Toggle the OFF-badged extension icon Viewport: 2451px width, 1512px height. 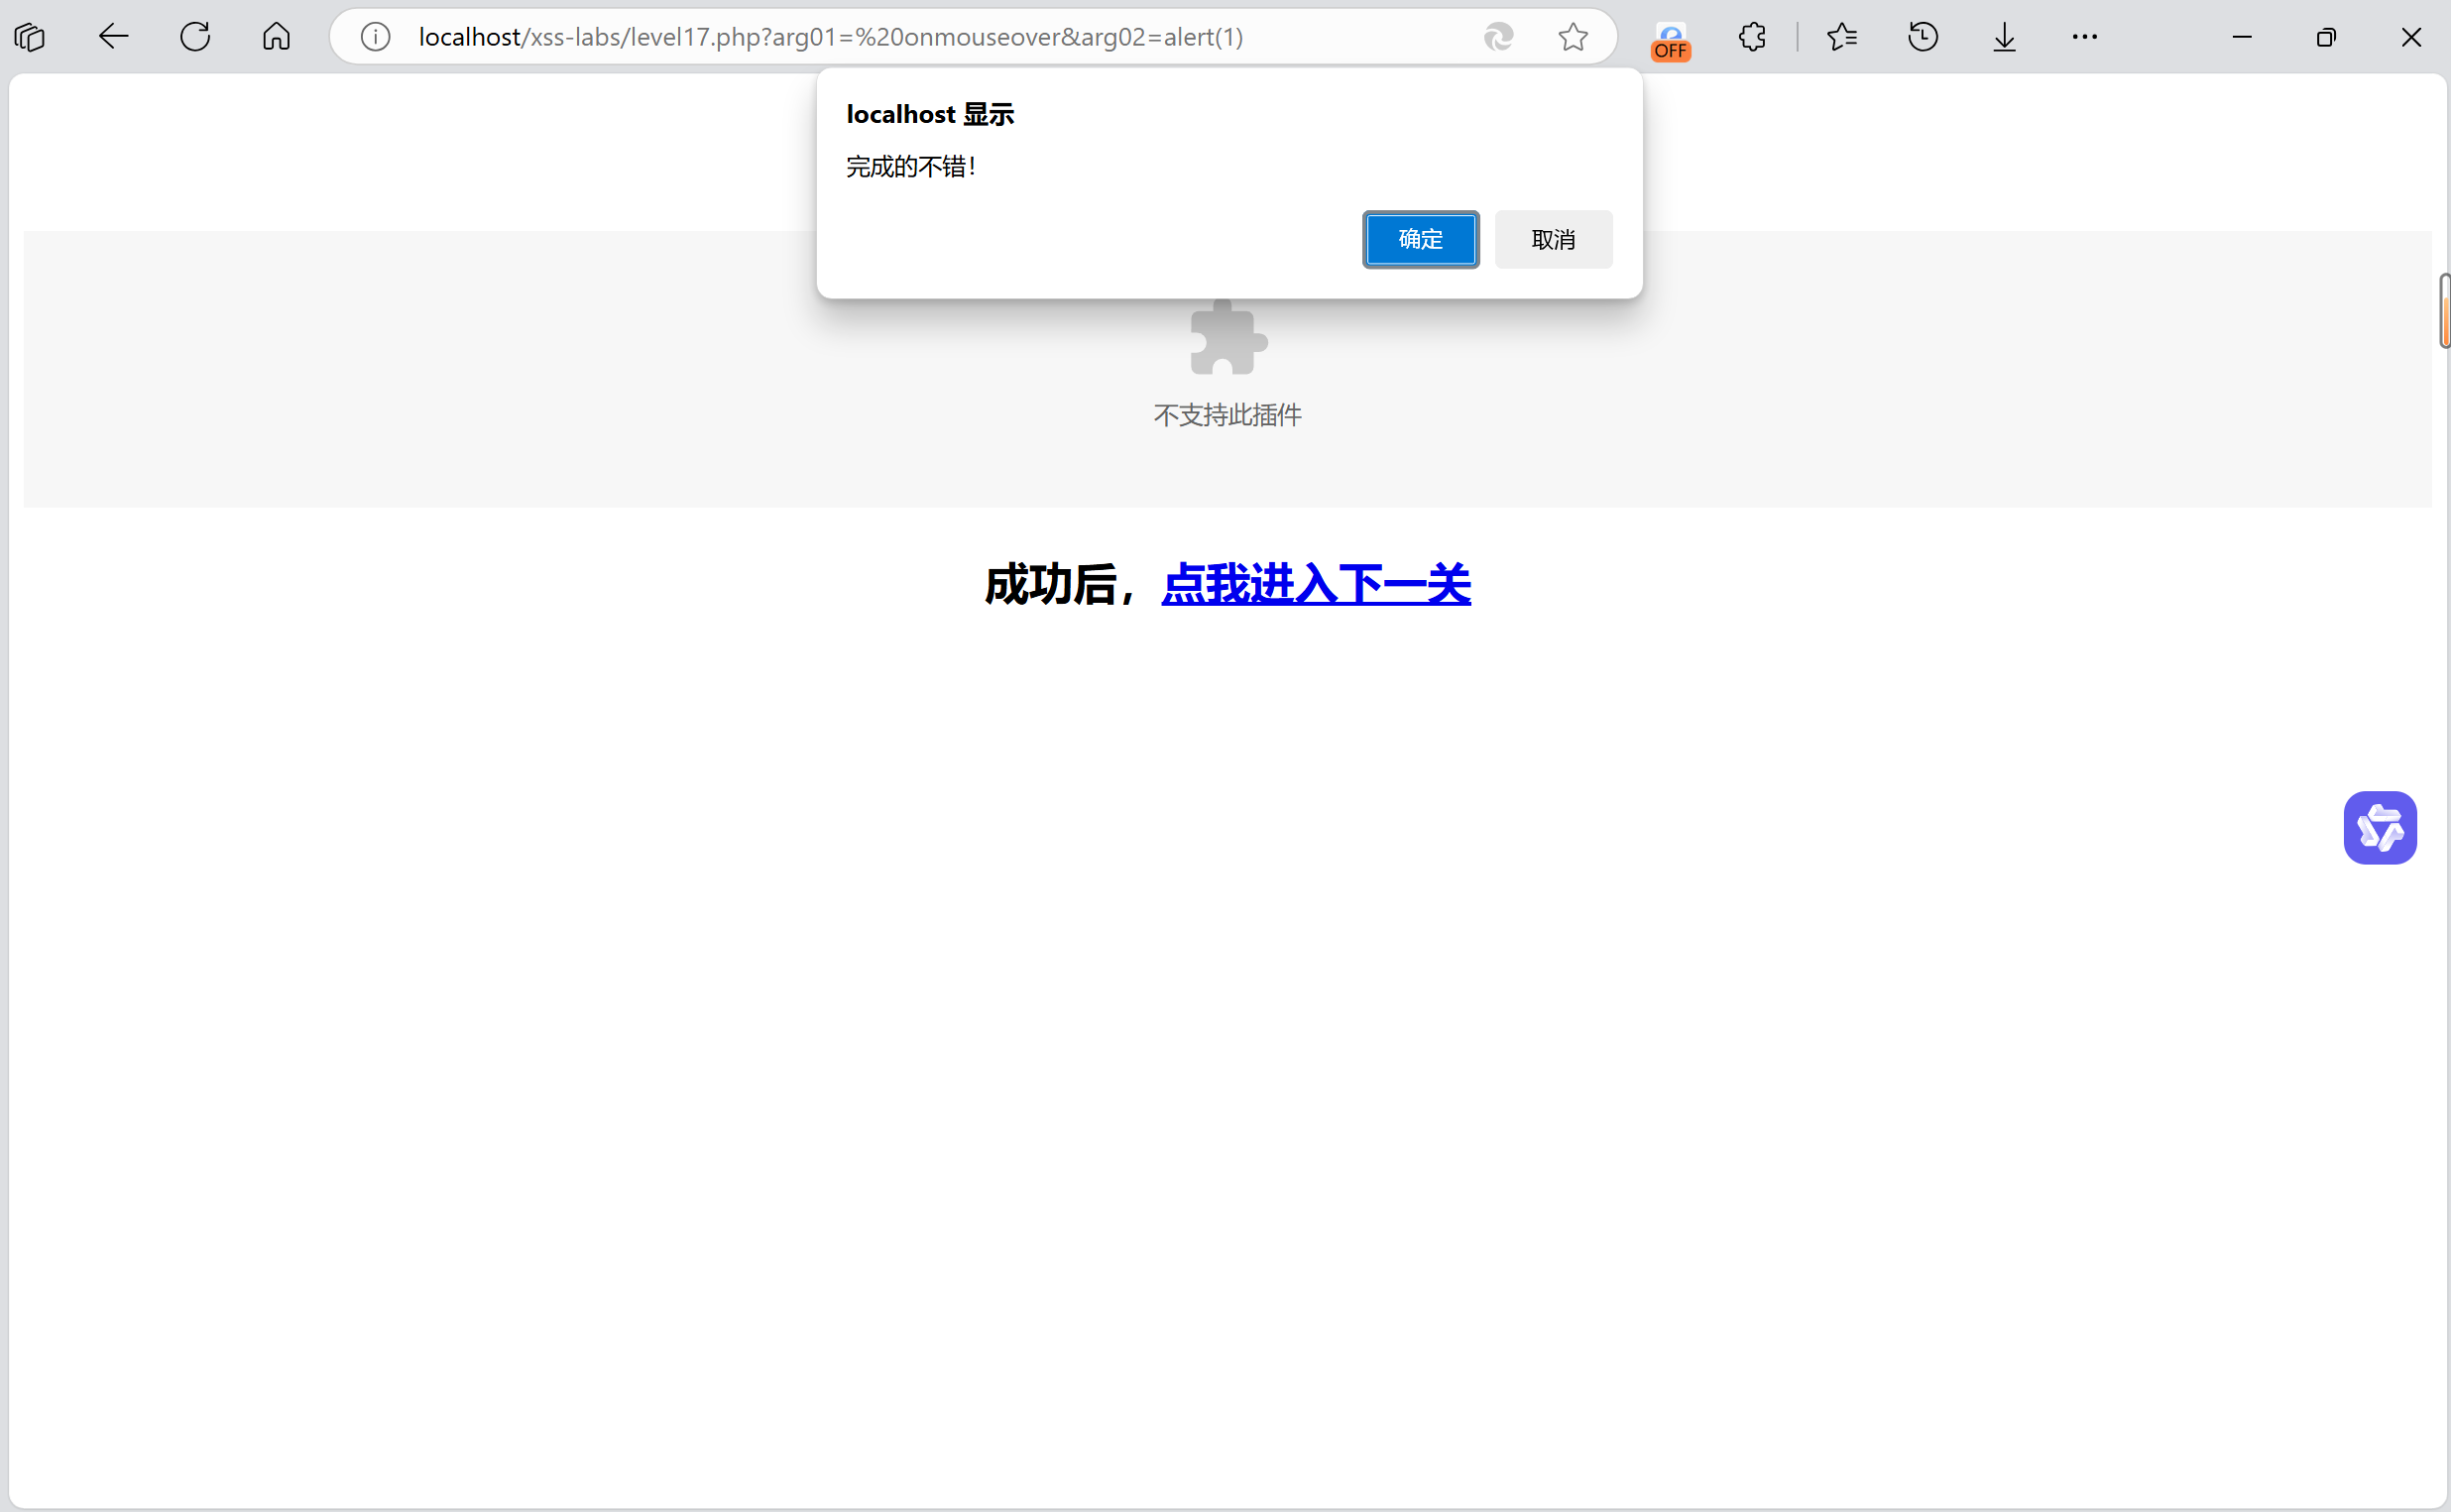coord(1670,39)
